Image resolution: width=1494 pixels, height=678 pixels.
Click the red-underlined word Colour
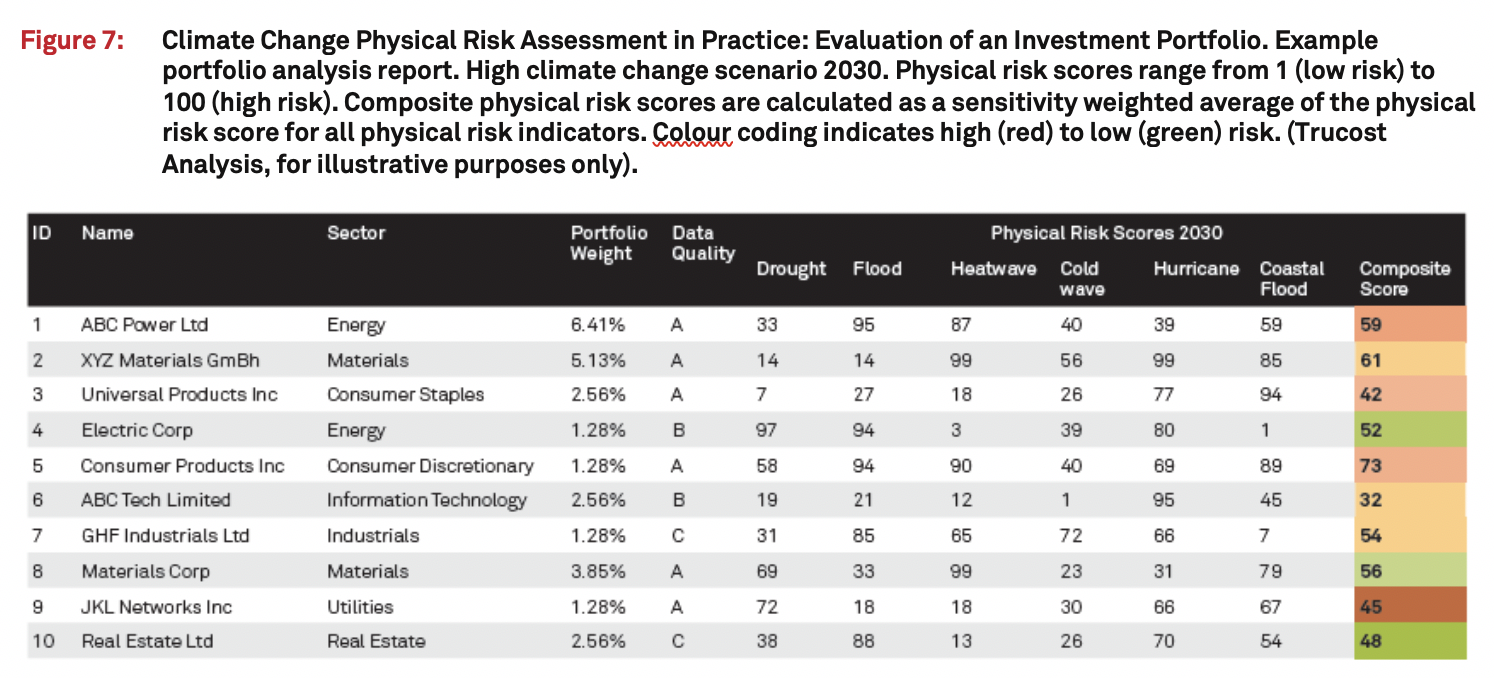point(692,133)
